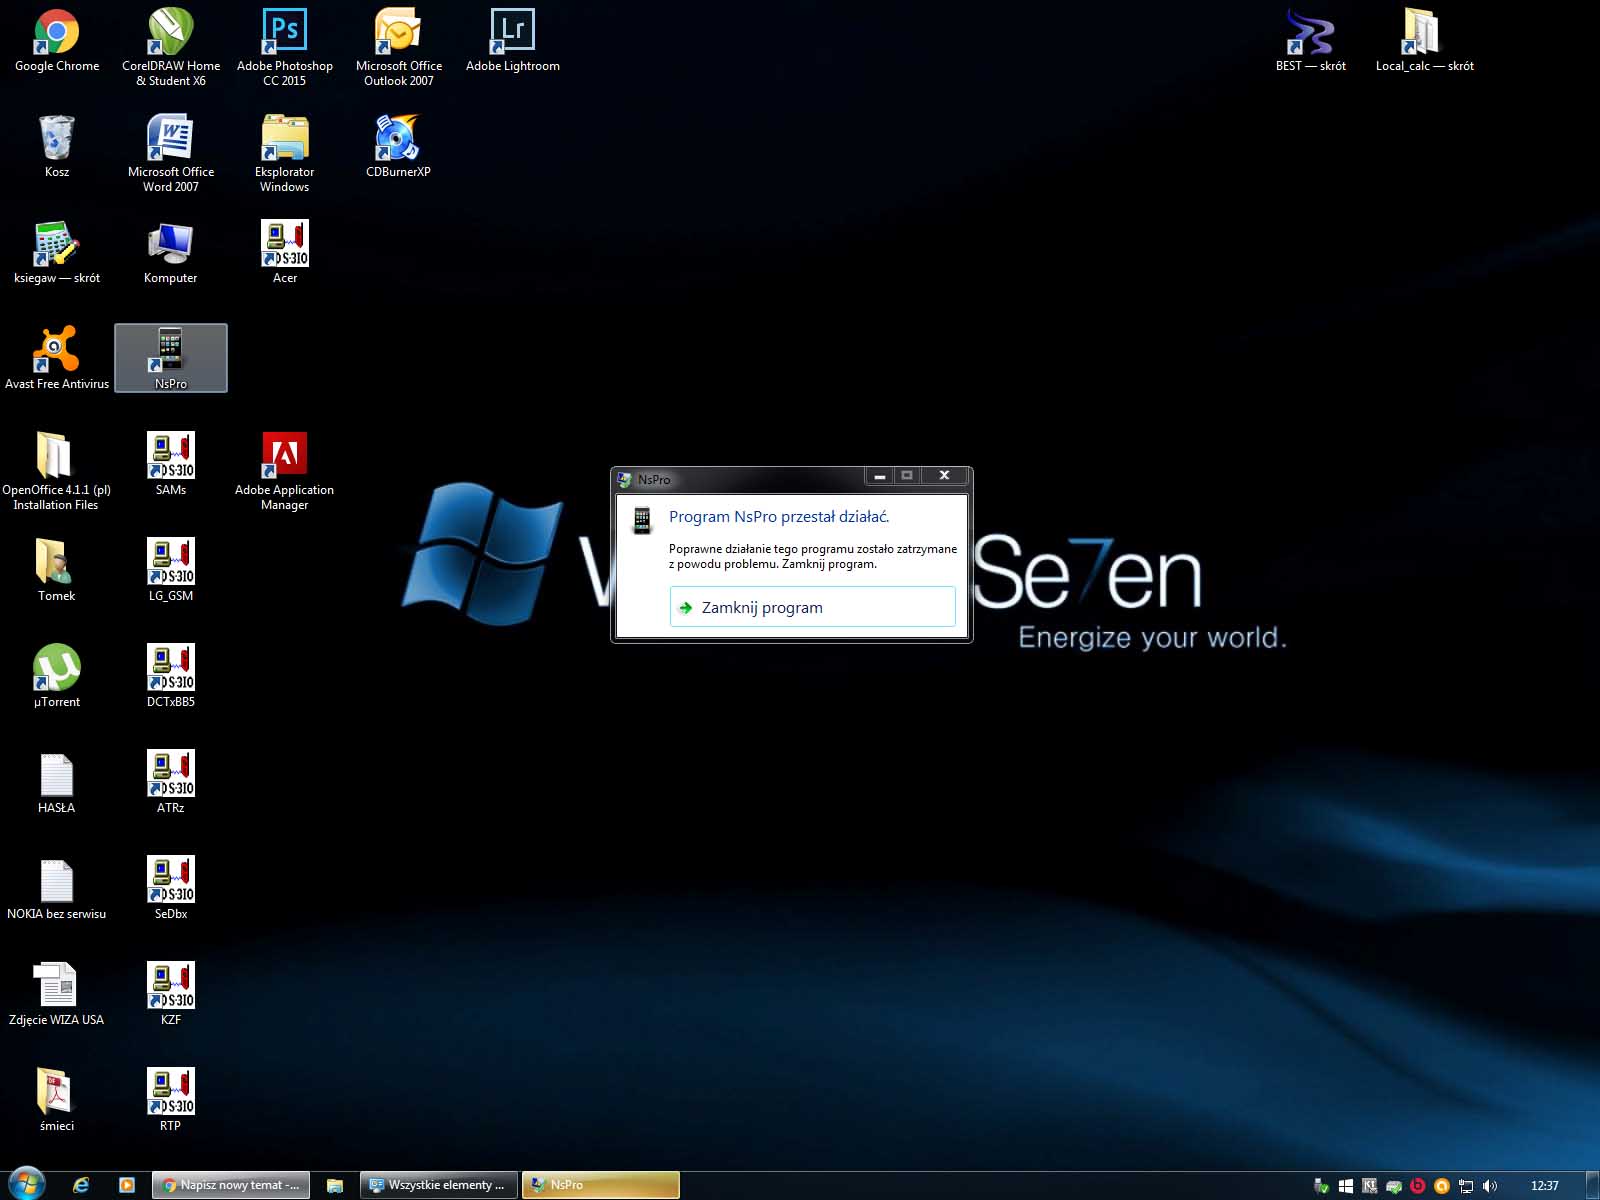Click the taskbar clock showing 12:37
Screen dimensions: 1600x1200
pyautogui.click(x=1545, y=1186)
